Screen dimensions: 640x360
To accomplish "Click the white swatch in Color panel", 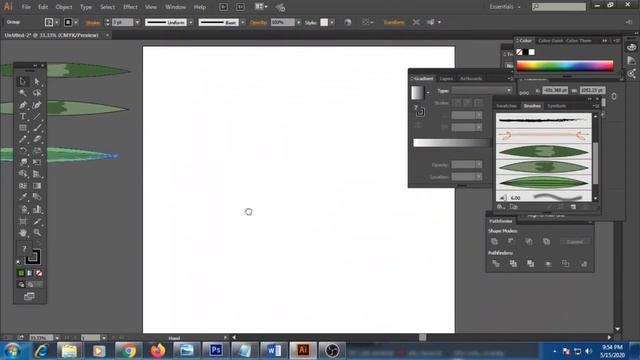I will coord(531,52).
